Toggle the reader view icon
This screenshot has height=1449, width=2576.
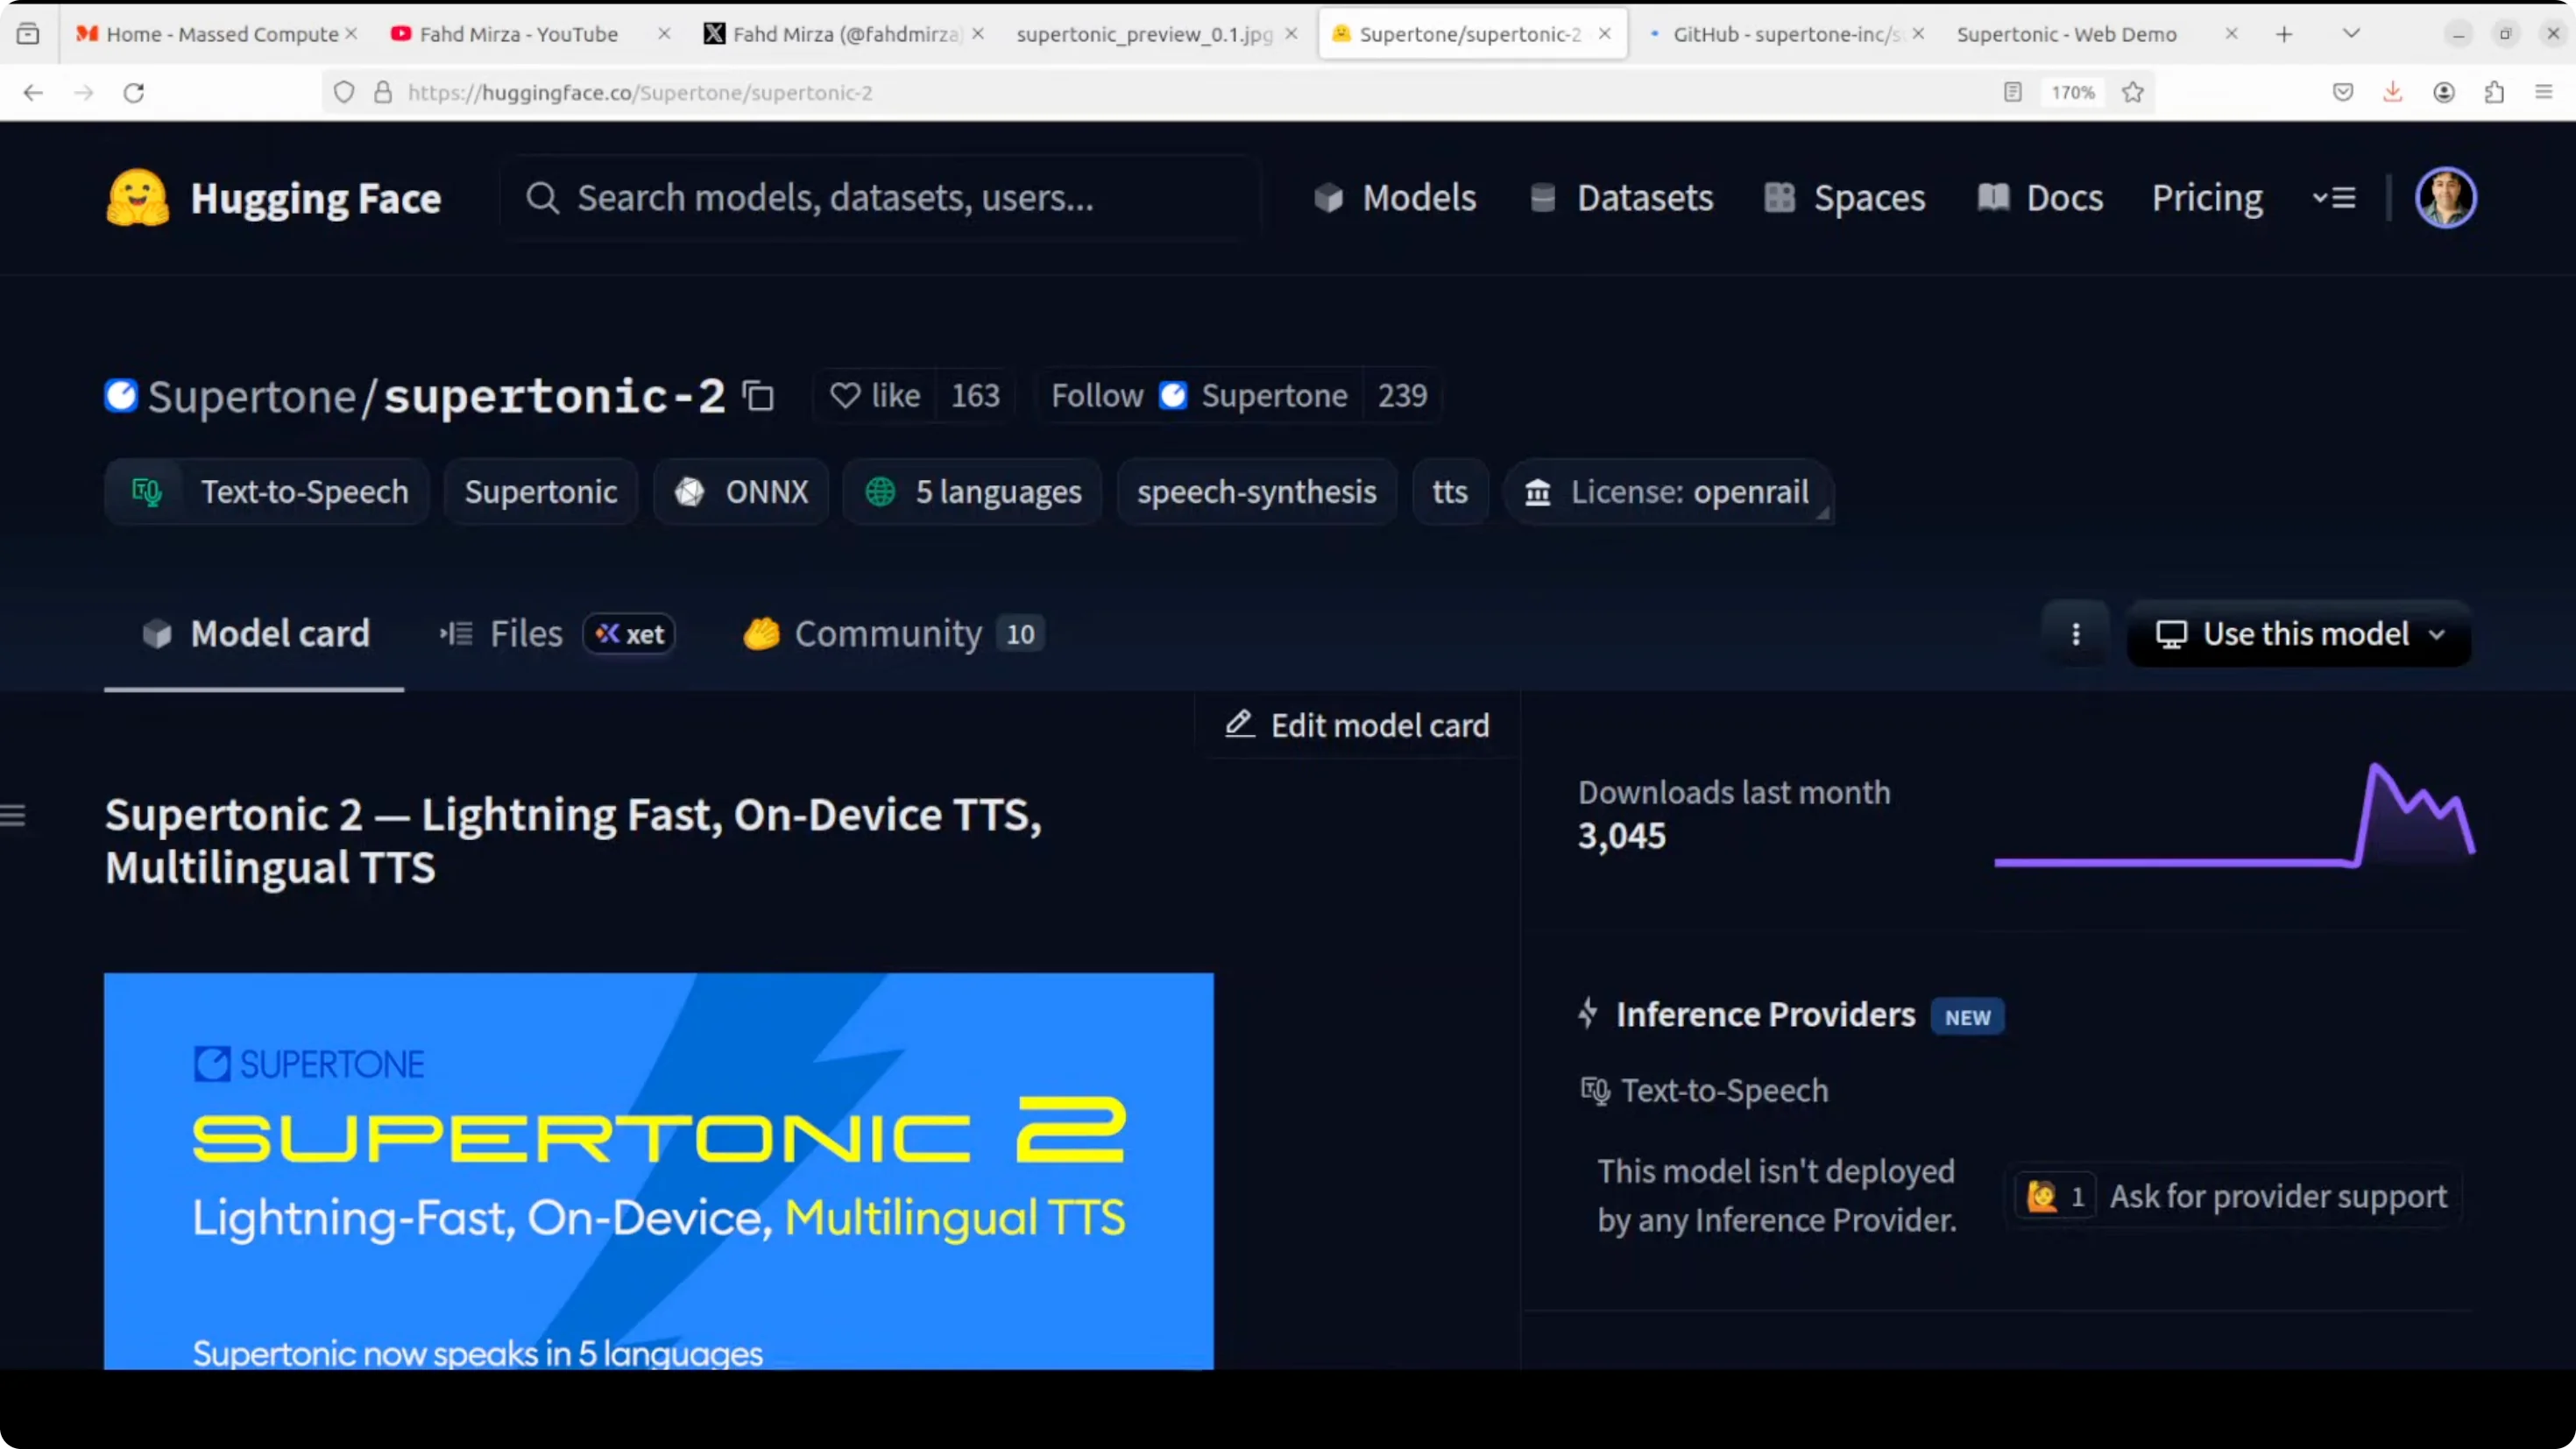pyautogui.click(x=2012, y=92)
